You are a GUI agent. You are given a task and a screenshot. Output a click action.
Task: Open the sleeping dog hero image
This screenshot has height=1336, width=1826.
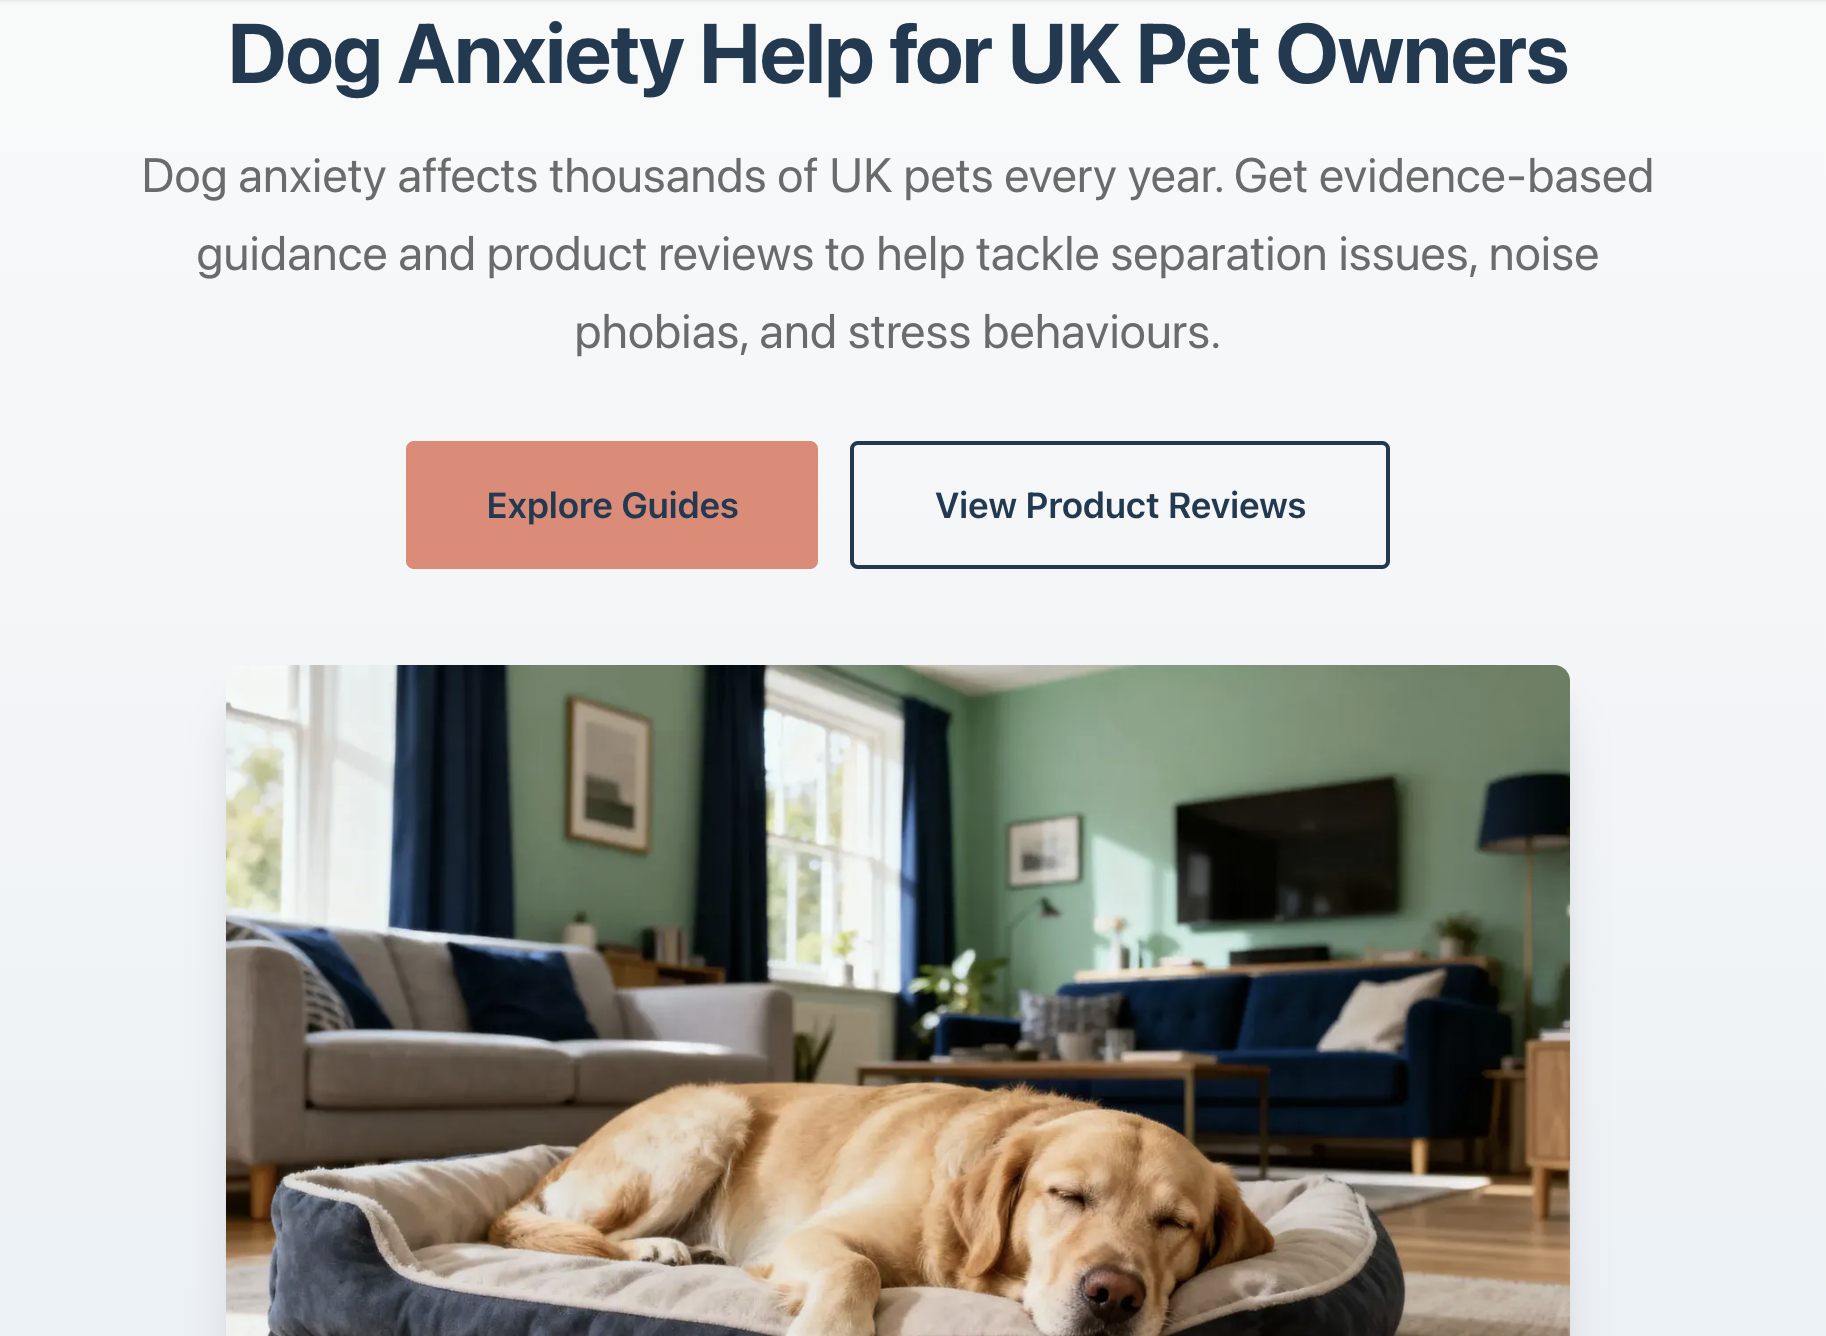(x=898, y=1000)
